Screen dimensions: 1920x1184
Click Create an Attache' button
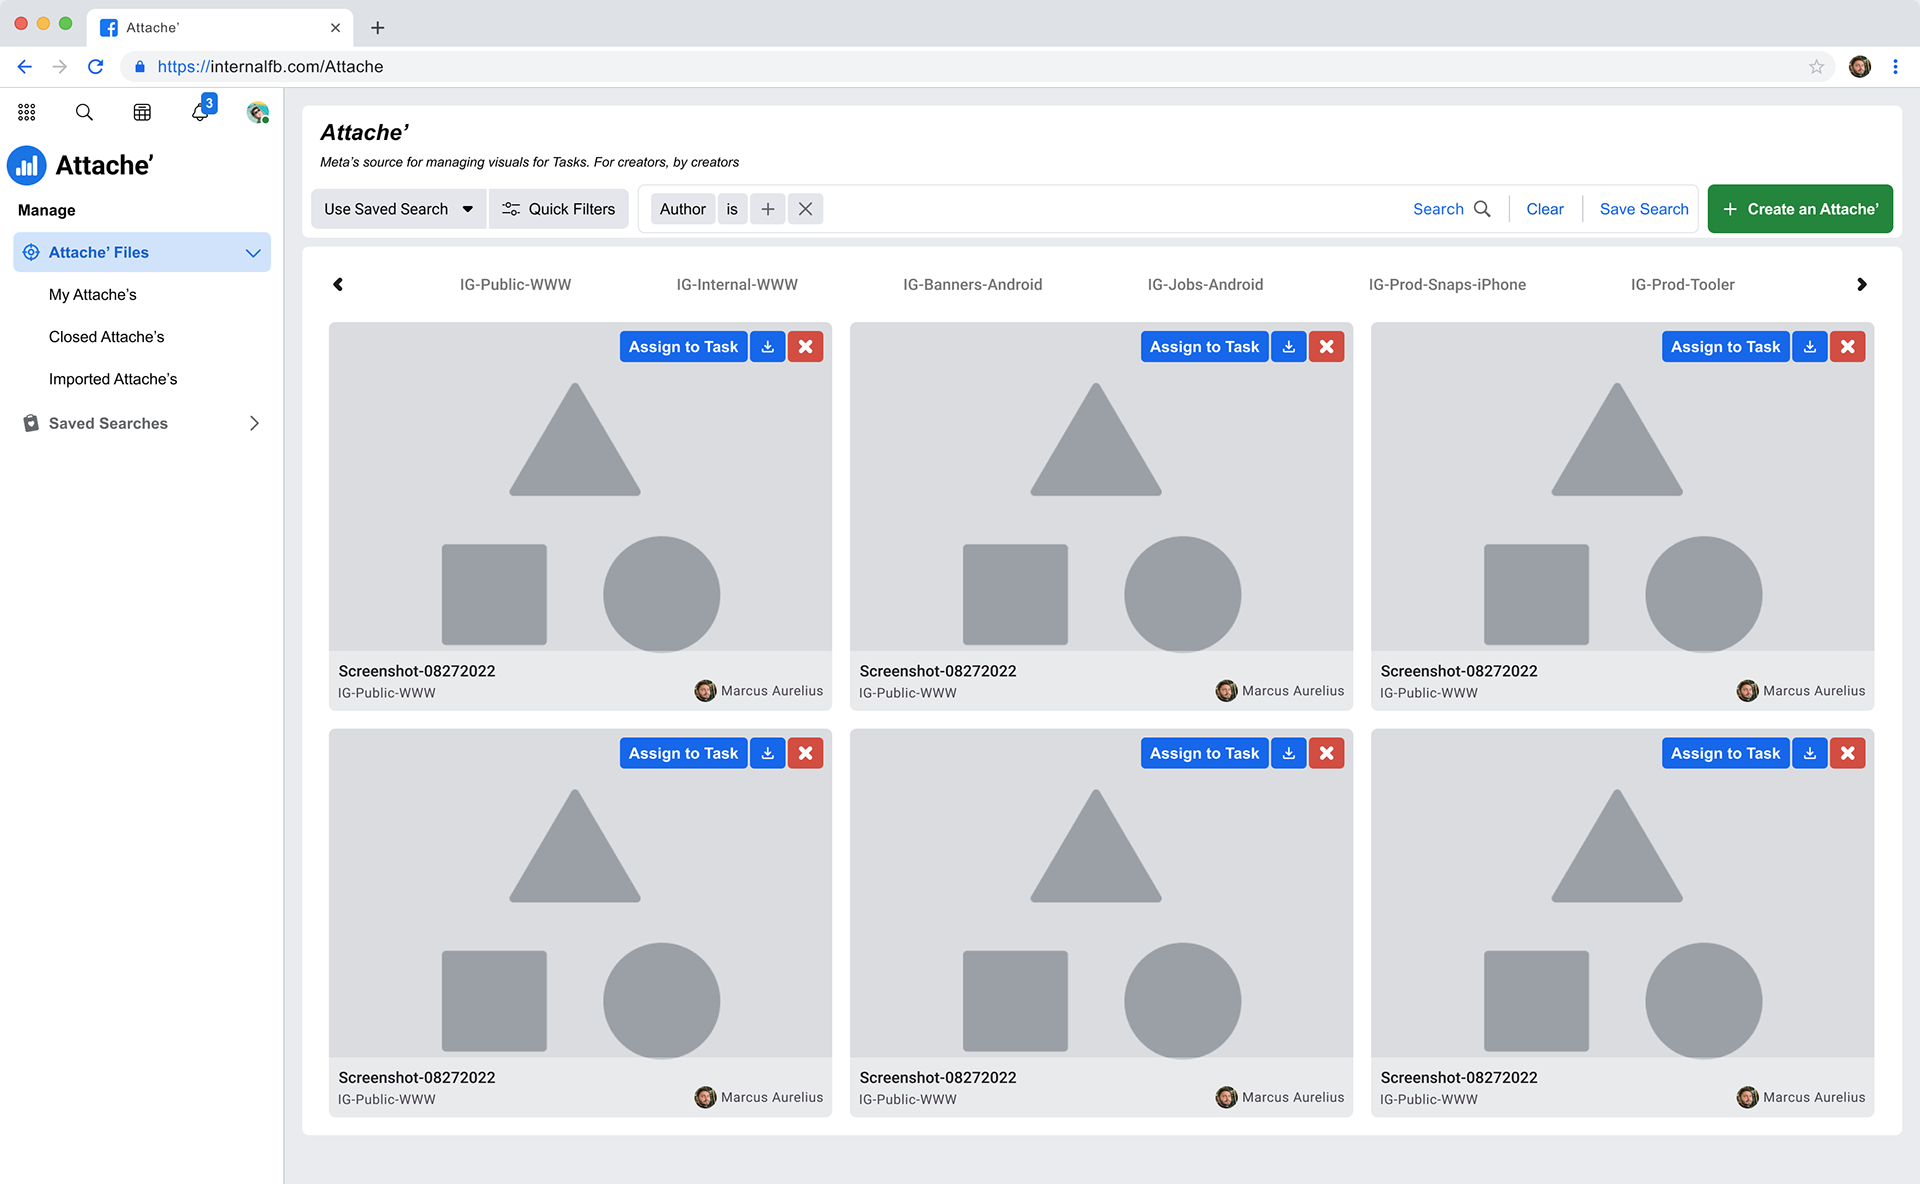[1799, 209]
